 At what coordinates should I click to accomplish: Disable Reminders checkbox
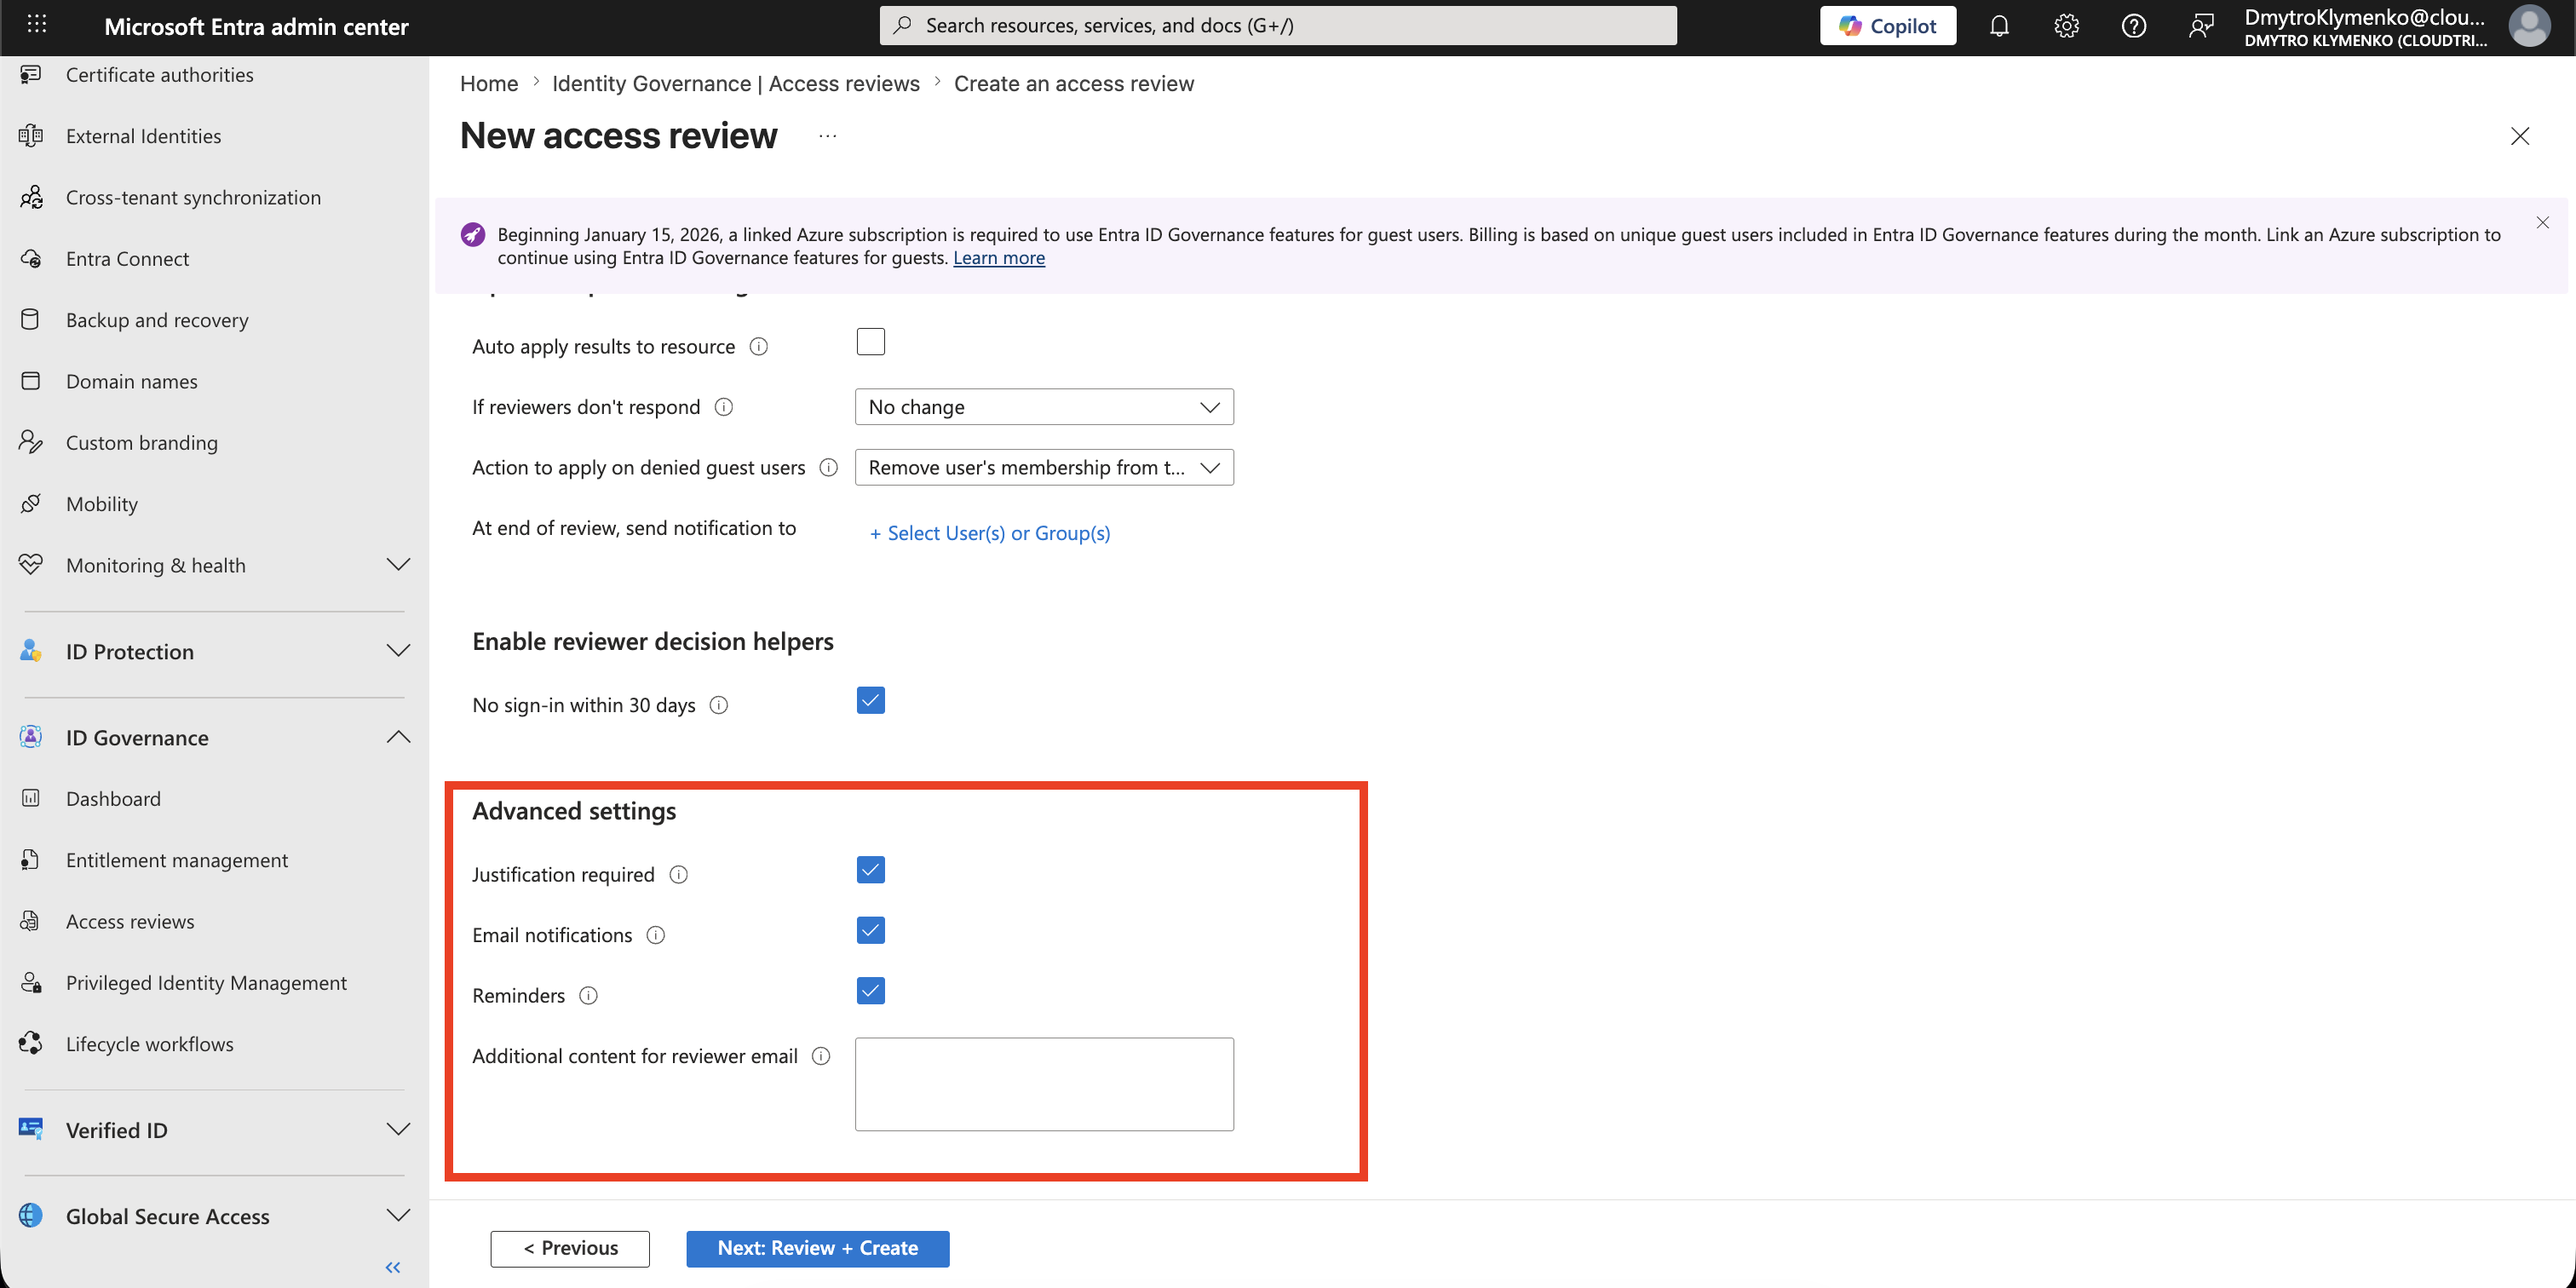point(871,991)
